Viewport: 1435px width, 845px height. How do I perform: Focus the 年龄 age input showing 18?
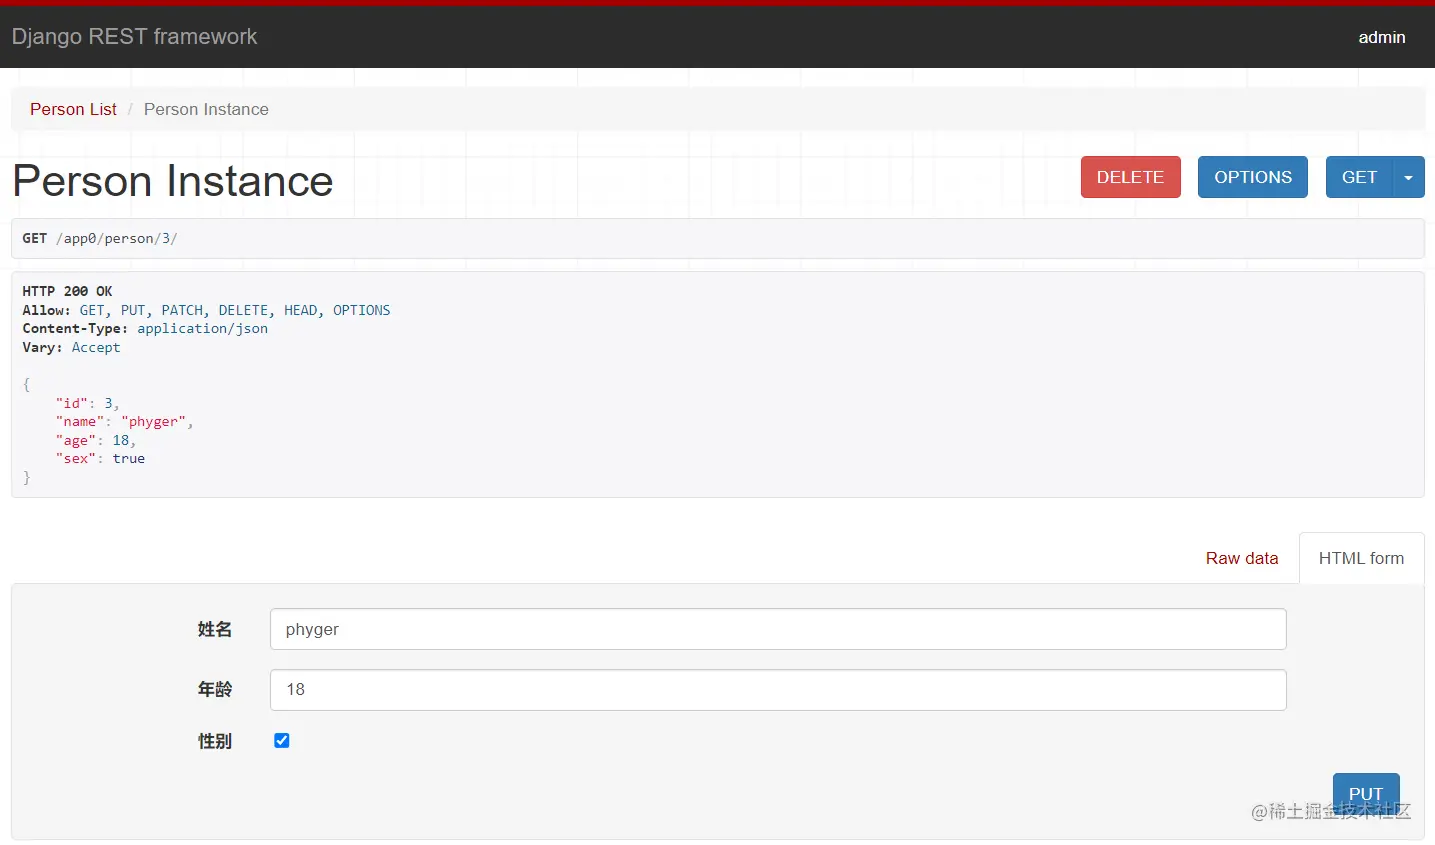[778, 690]
